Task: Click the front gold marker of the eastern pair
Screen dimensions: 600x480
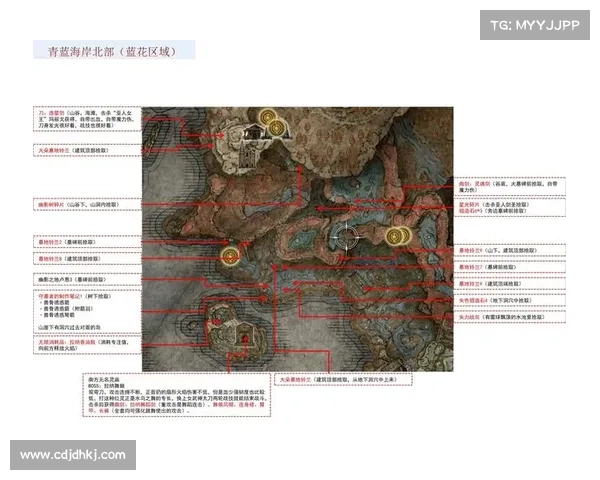Action: tap(393, 237)
